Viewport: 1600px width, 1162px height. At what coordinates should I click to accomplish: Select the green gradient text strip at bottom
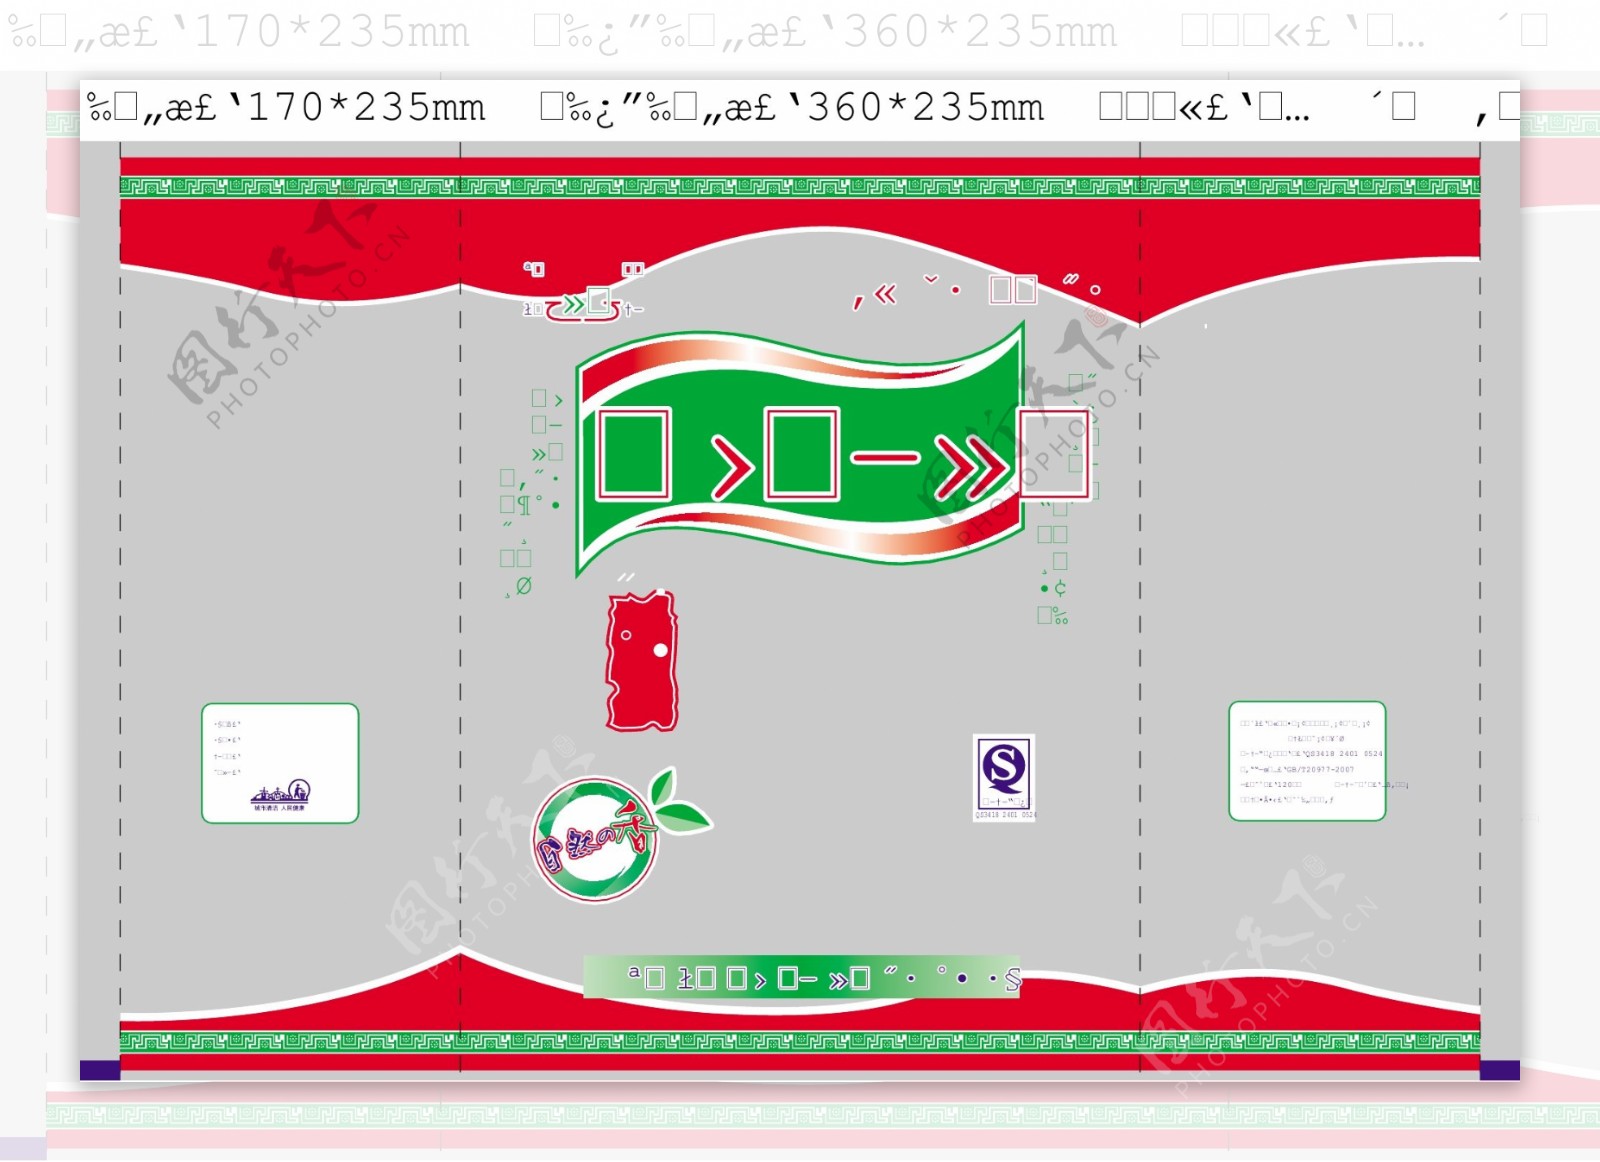(802, 977)
